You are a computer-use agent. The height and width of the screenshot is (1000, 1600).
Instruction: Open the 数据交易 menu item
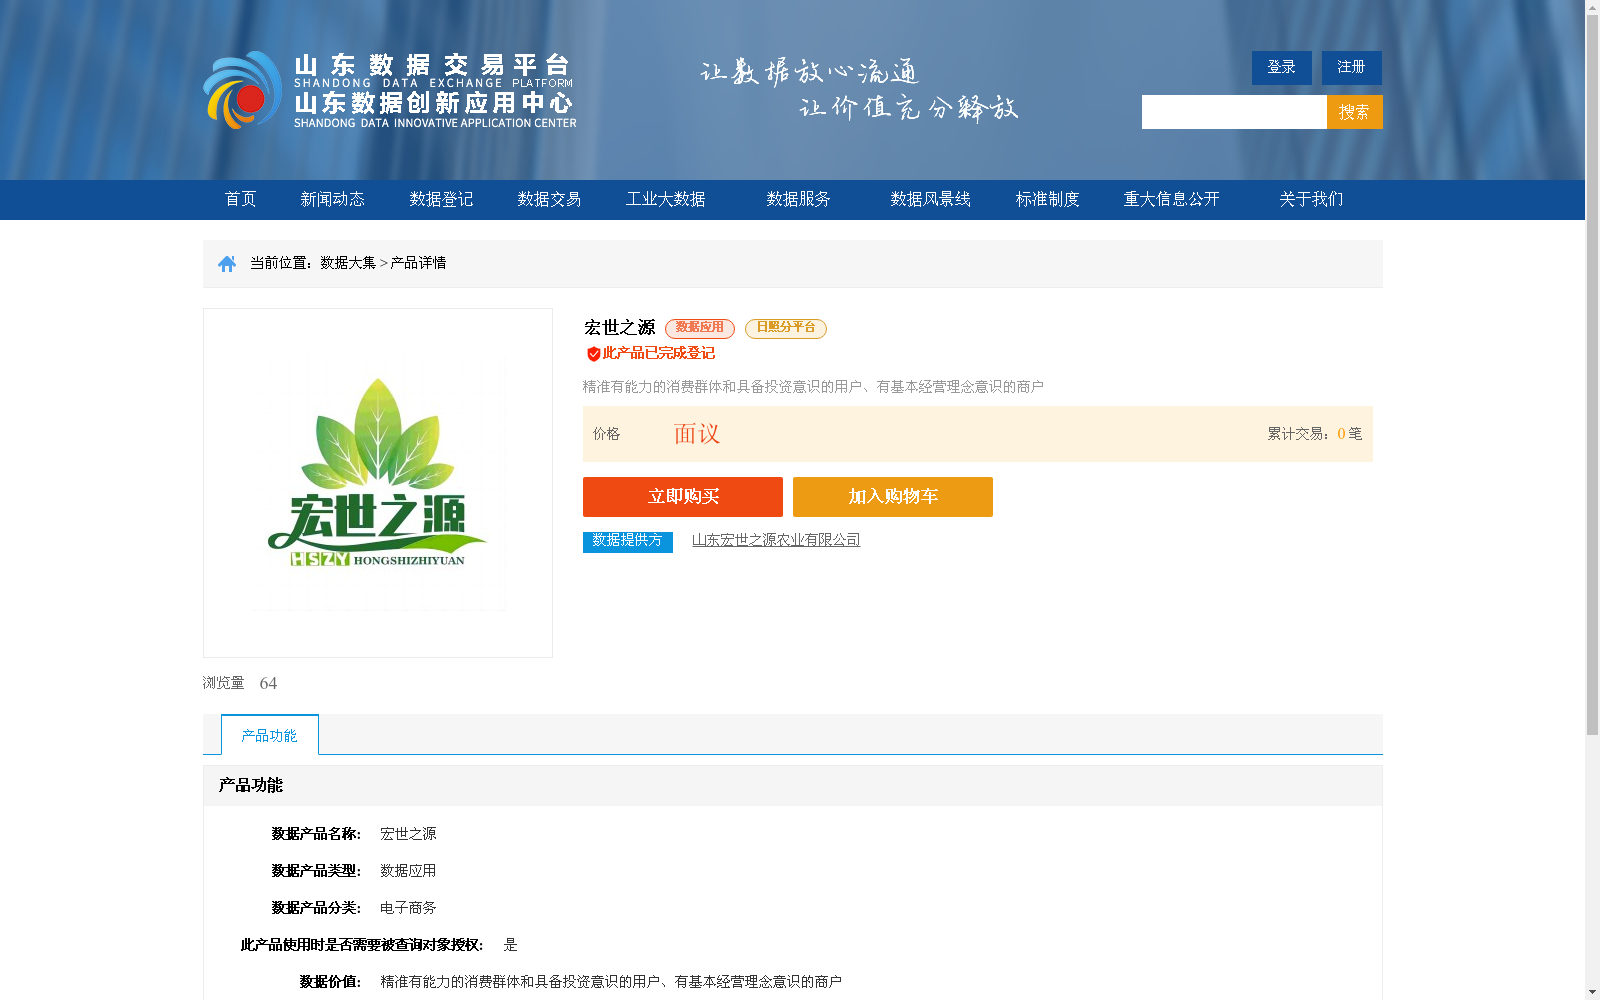(x=549, y=199)
